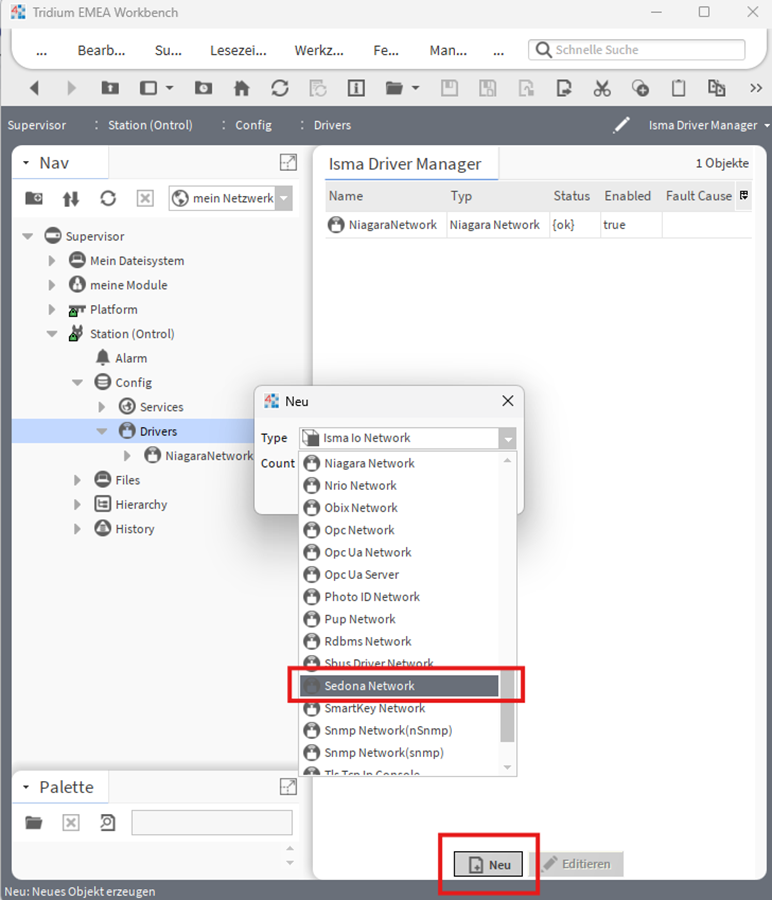Go back with the left arrow toolbar icon
The height and width of the screenshot is (900, 772).
coord(34,88)
